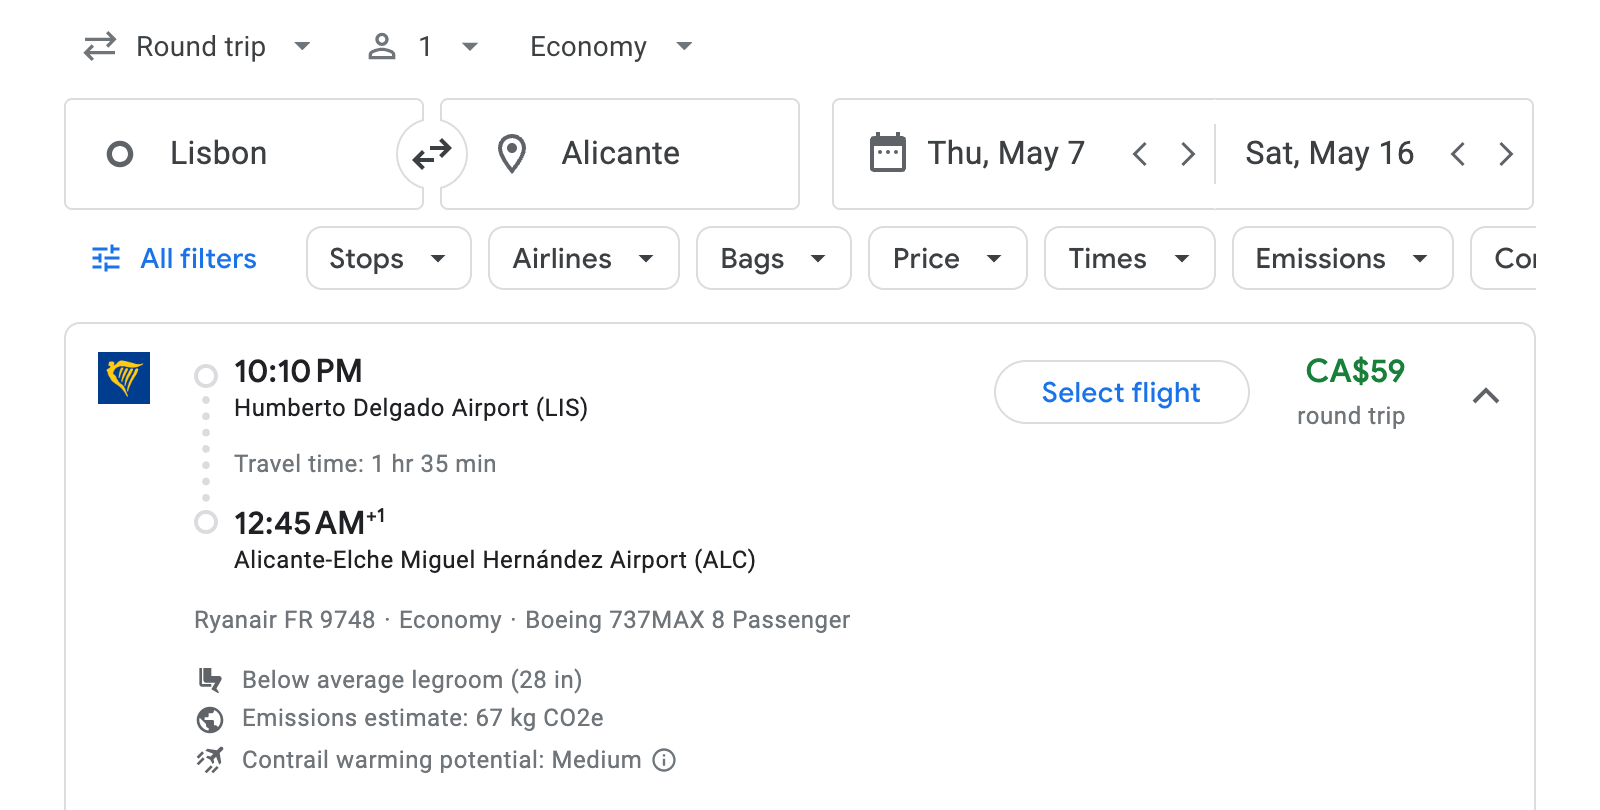Swap origin and destination airports
This screenshot has height=810, width=1600.
pos(431,153)
